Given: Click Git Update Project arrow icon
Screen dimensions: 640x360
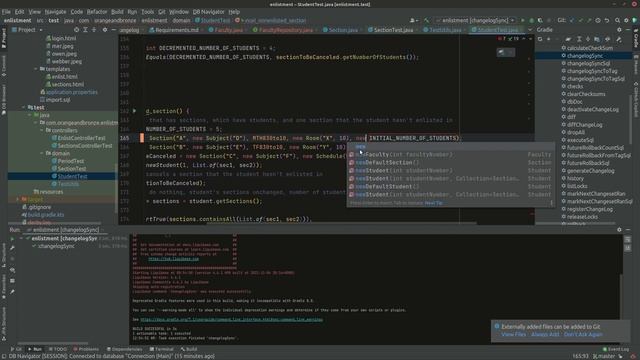Looking at the screenshot, I should pos(571,20).
